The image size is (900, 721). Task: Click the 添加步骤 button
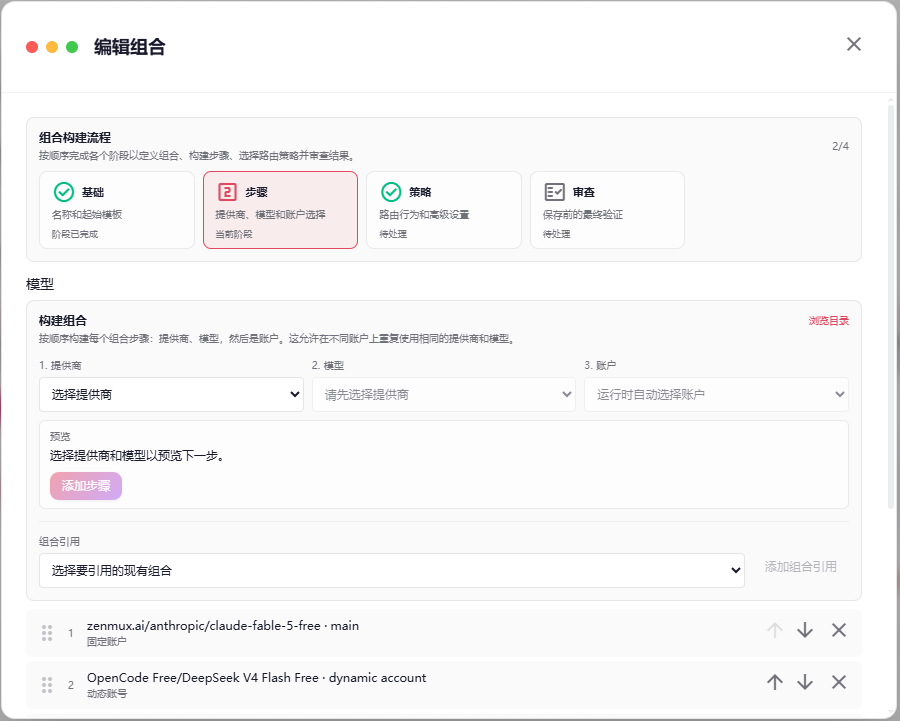86,486
